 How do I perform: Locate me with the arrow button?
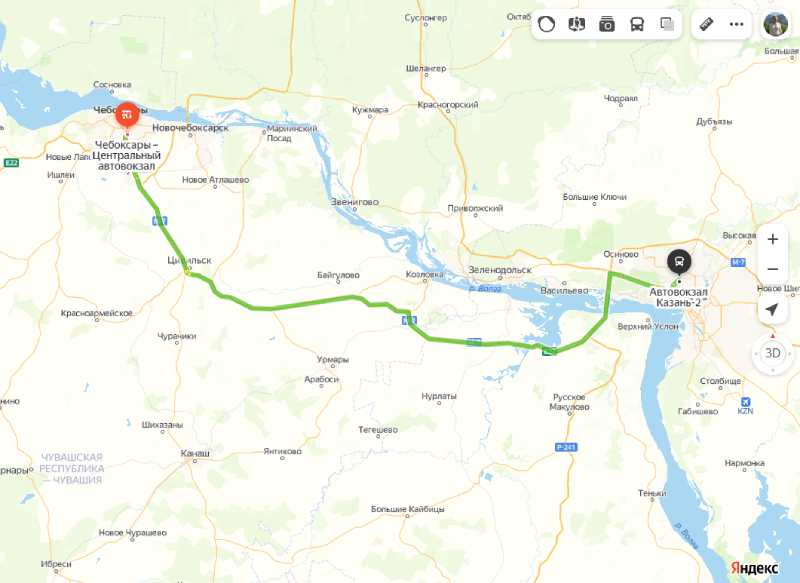point(772,309)
